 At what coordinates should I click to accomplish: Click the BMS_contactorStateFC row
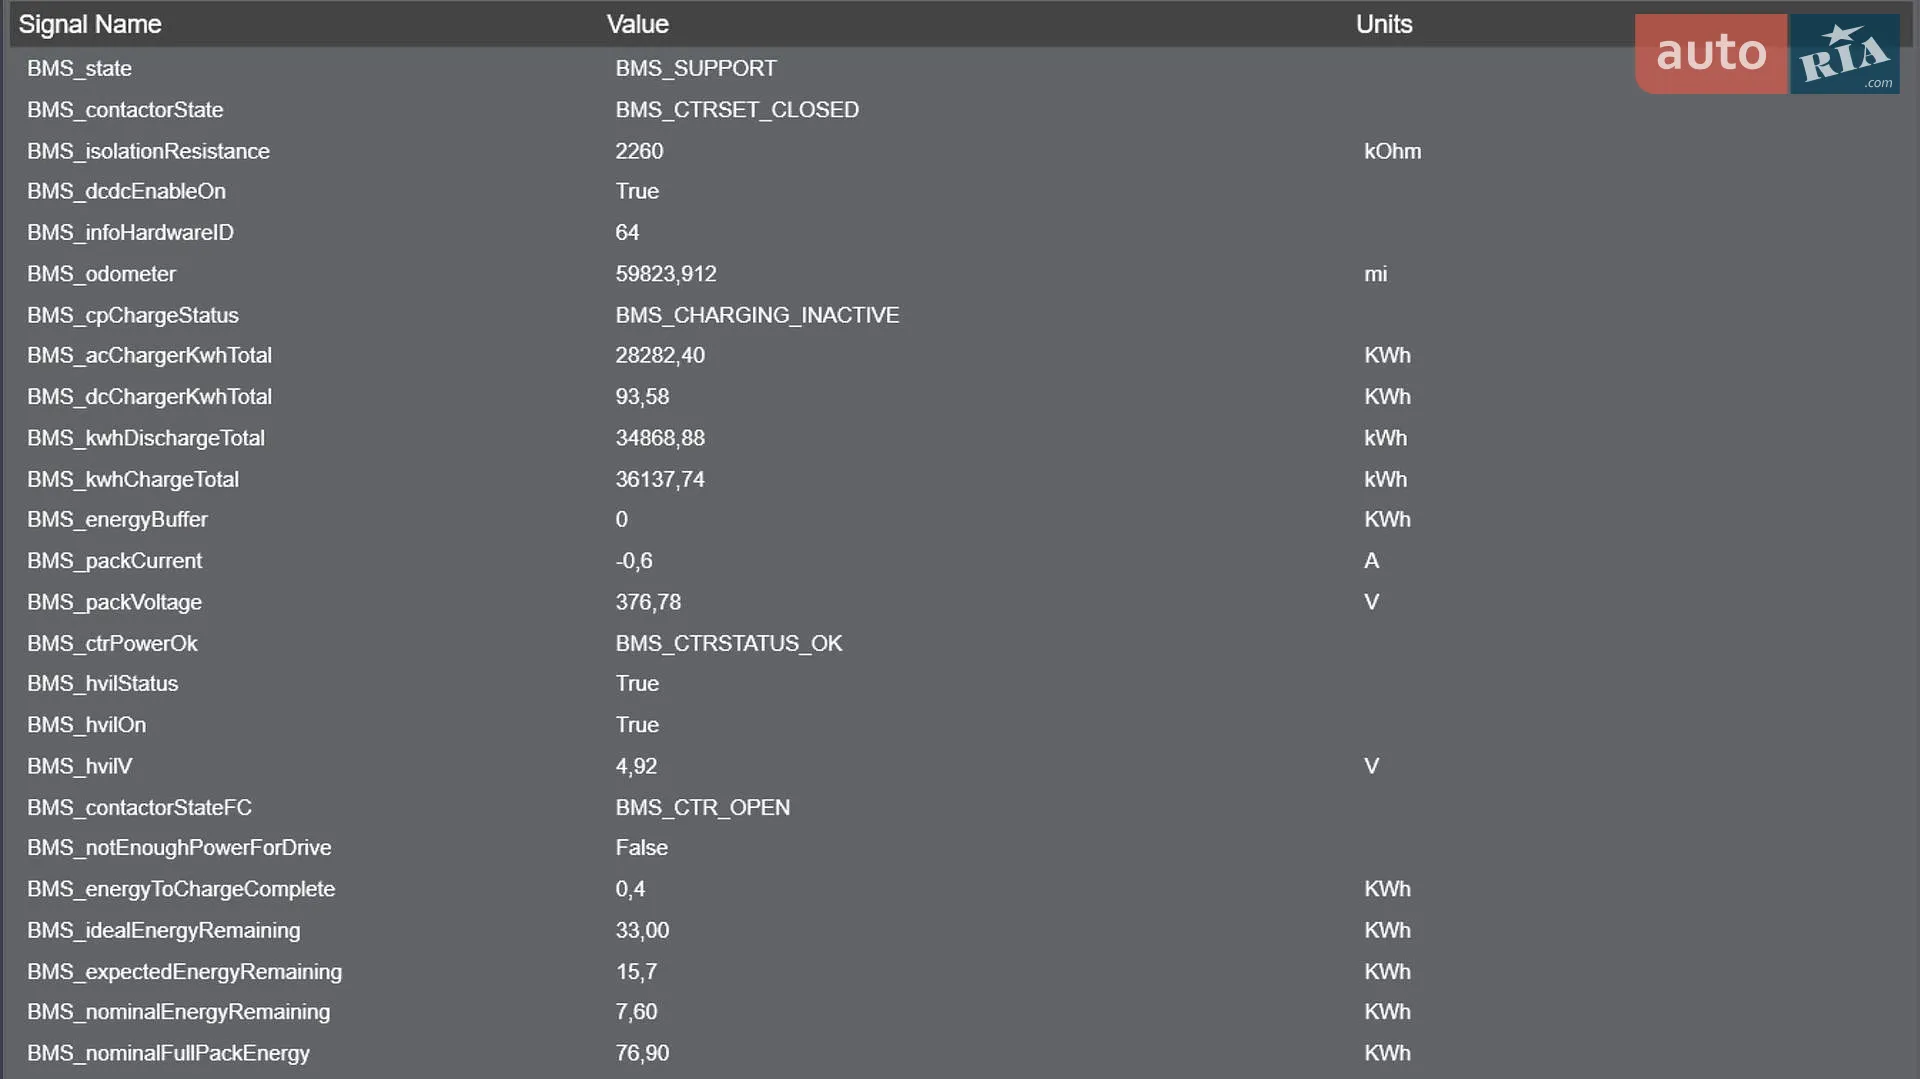pyautogui.click(x=960, y=807)
